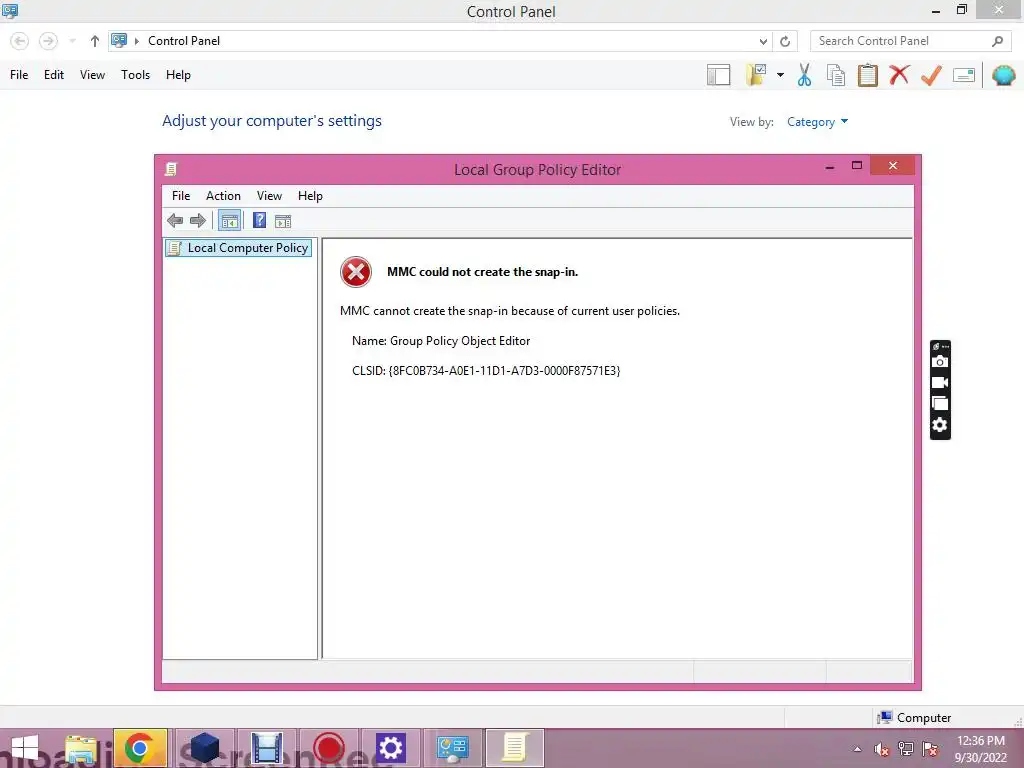The height and width of the screenshot is (768, 1024).
Task: Show hidden tray icons arrow
Action: click(x=857, y=749)
